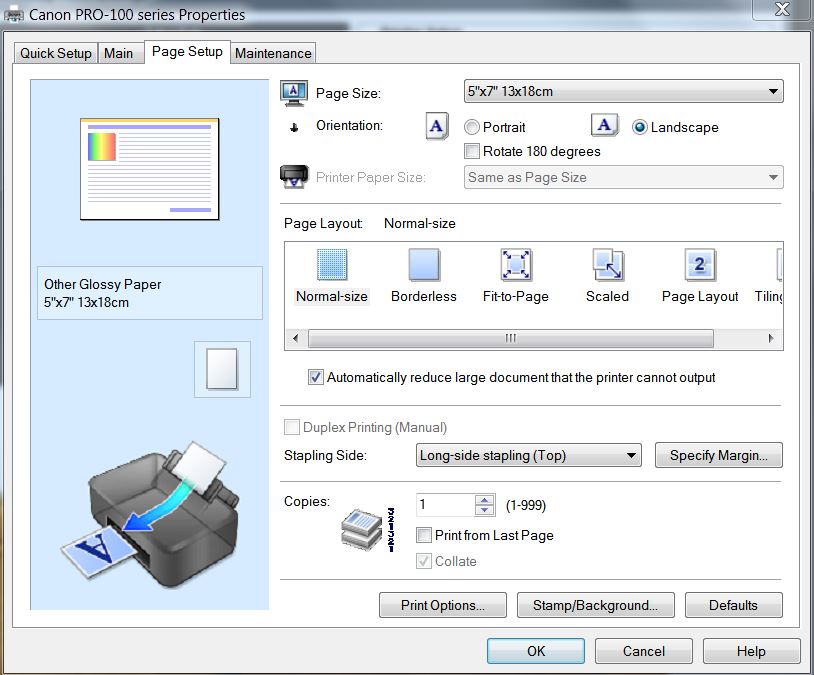814x675 pixels.
Task: Check the Duplex Printing (Manual) box
Action: pyautogui.click(x=292, y=427)
